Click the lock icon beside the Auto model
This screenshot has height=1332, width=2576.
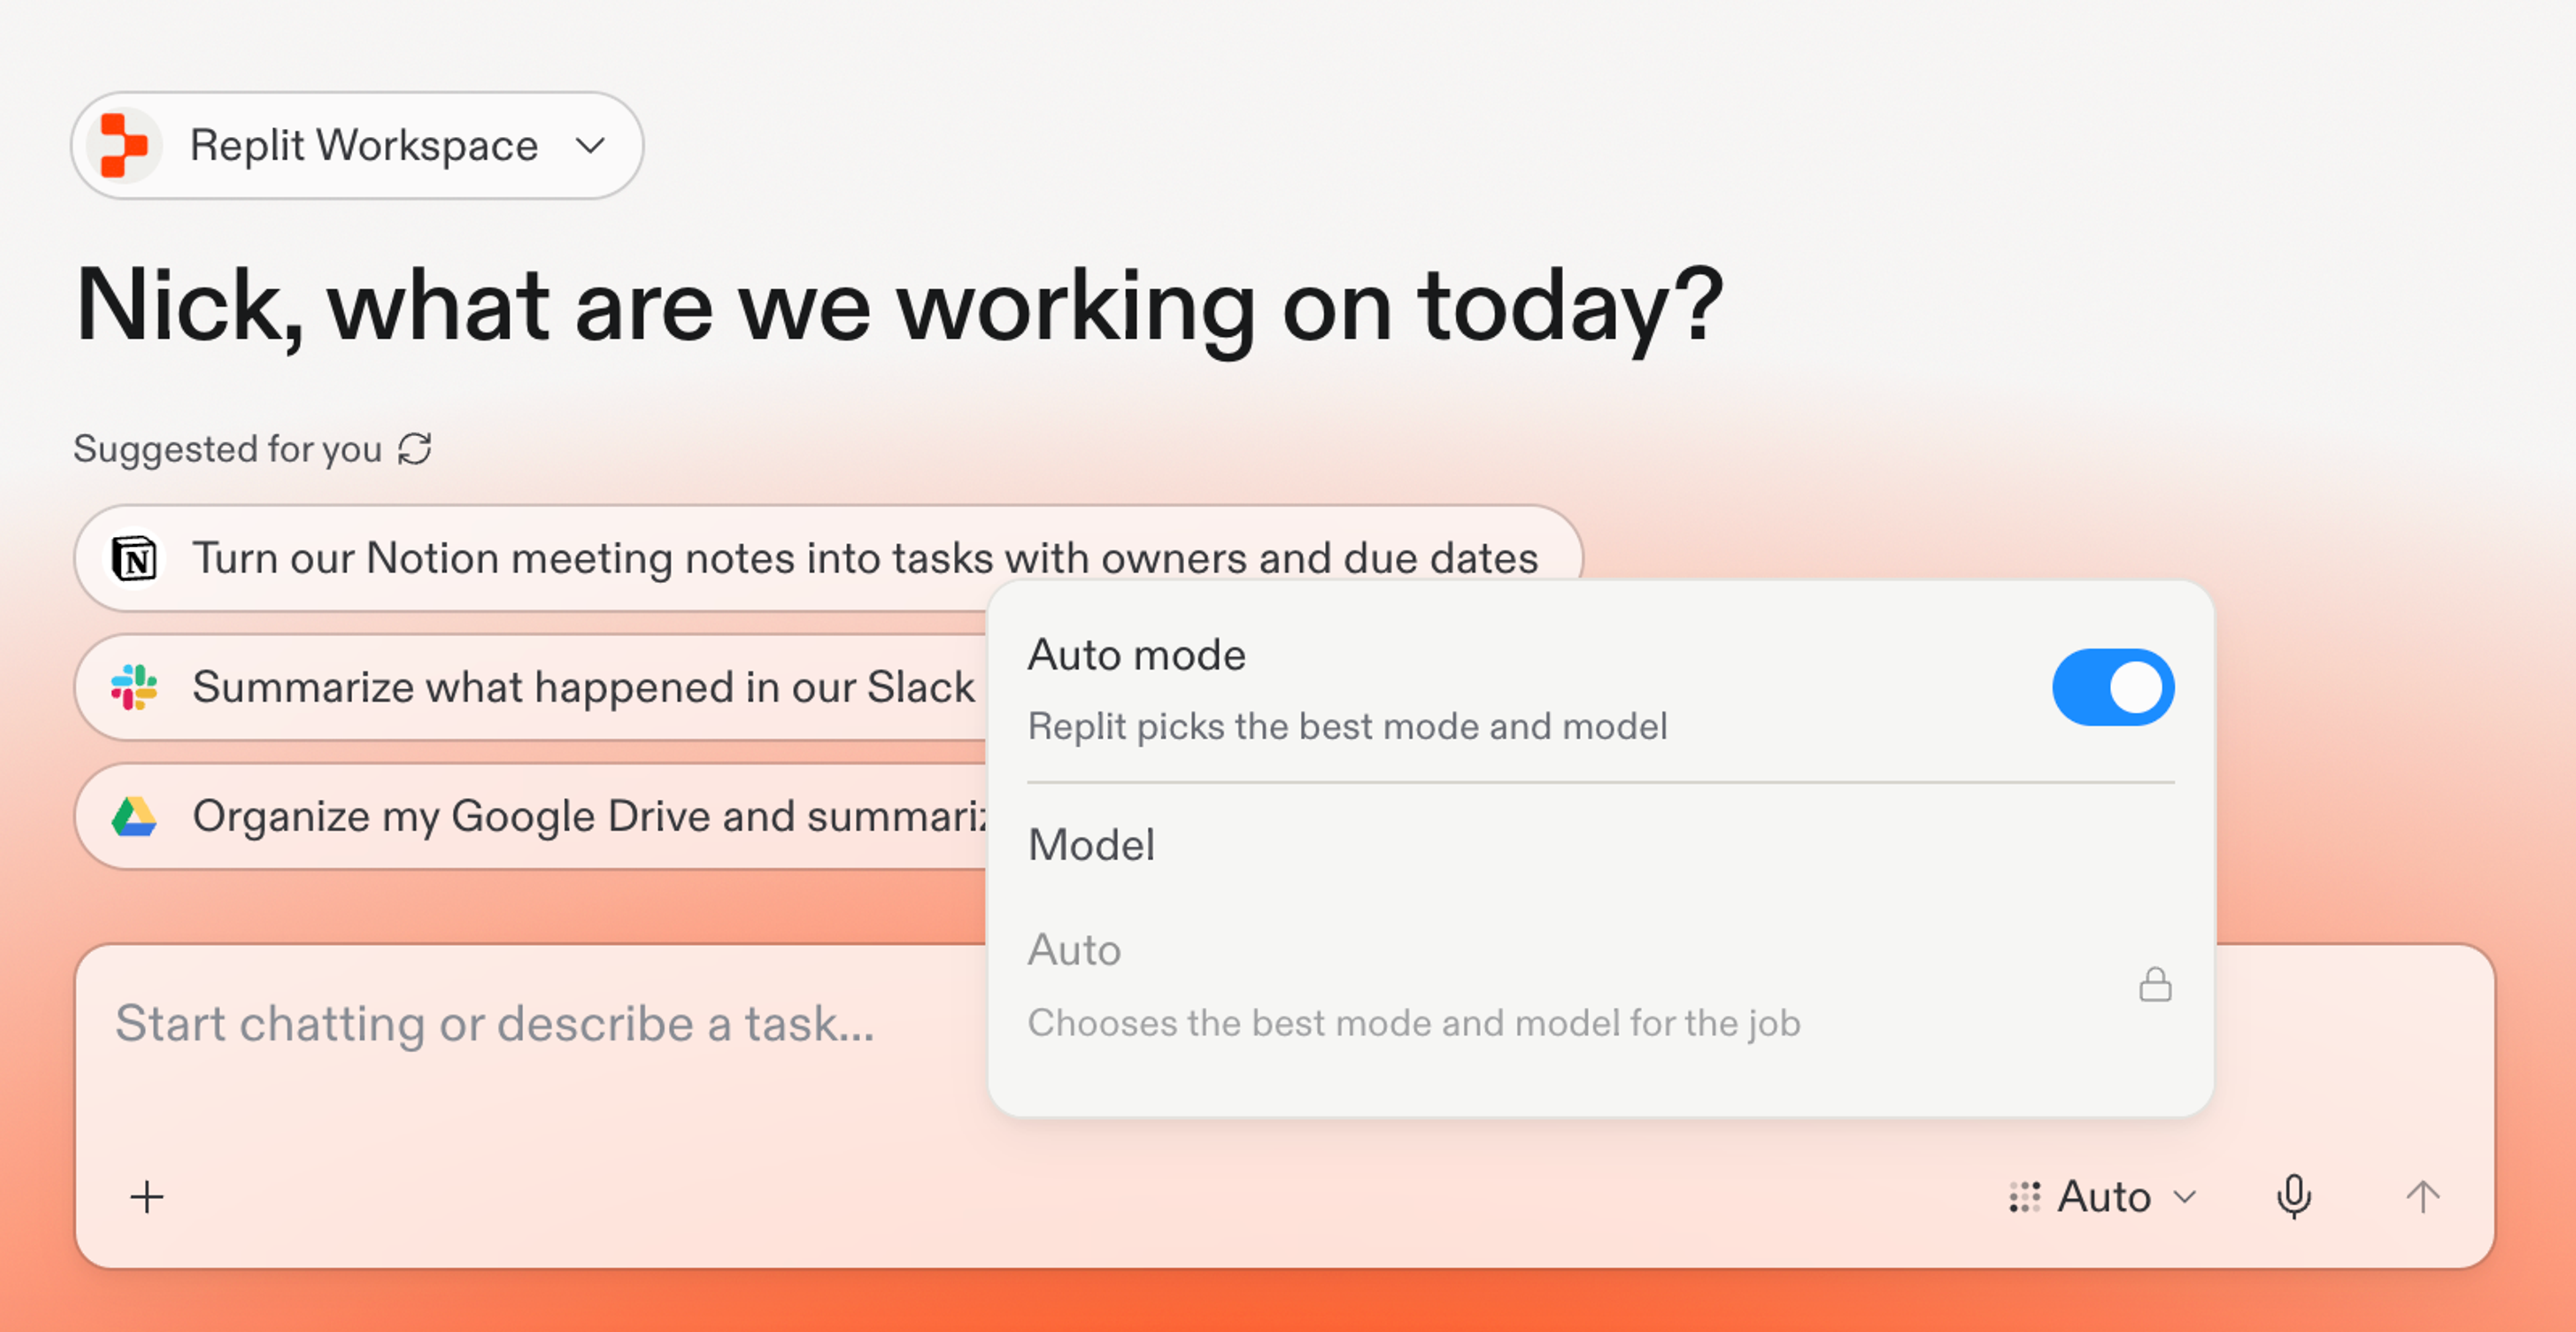click(2155, 984)
